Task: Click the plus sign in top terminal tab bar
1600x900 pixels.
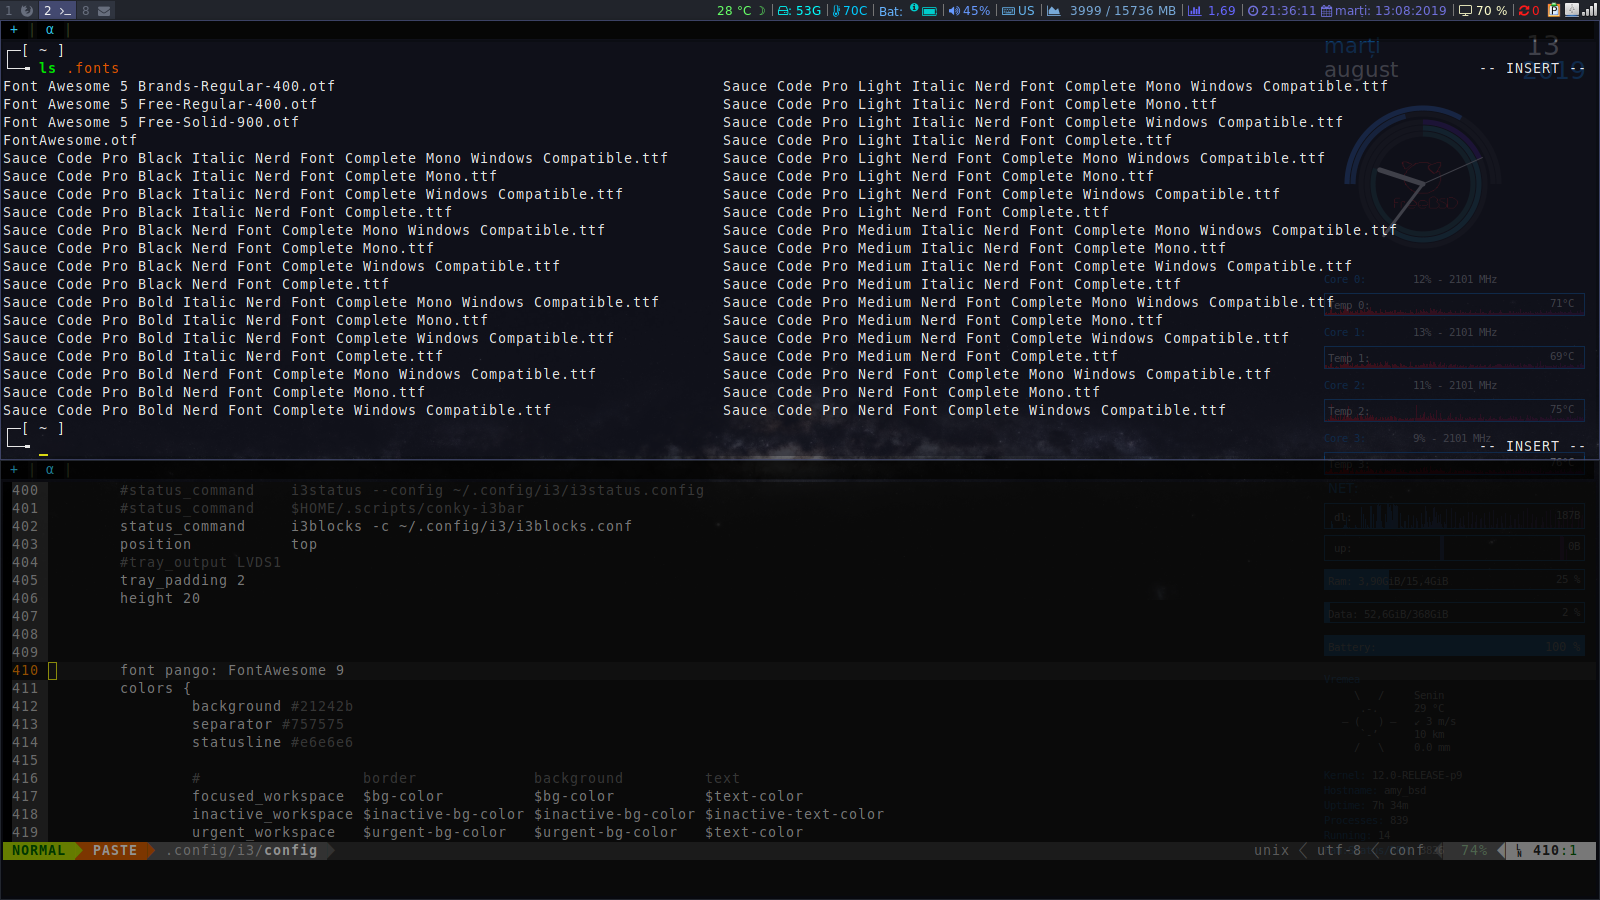Action: [x=14, y=30]
